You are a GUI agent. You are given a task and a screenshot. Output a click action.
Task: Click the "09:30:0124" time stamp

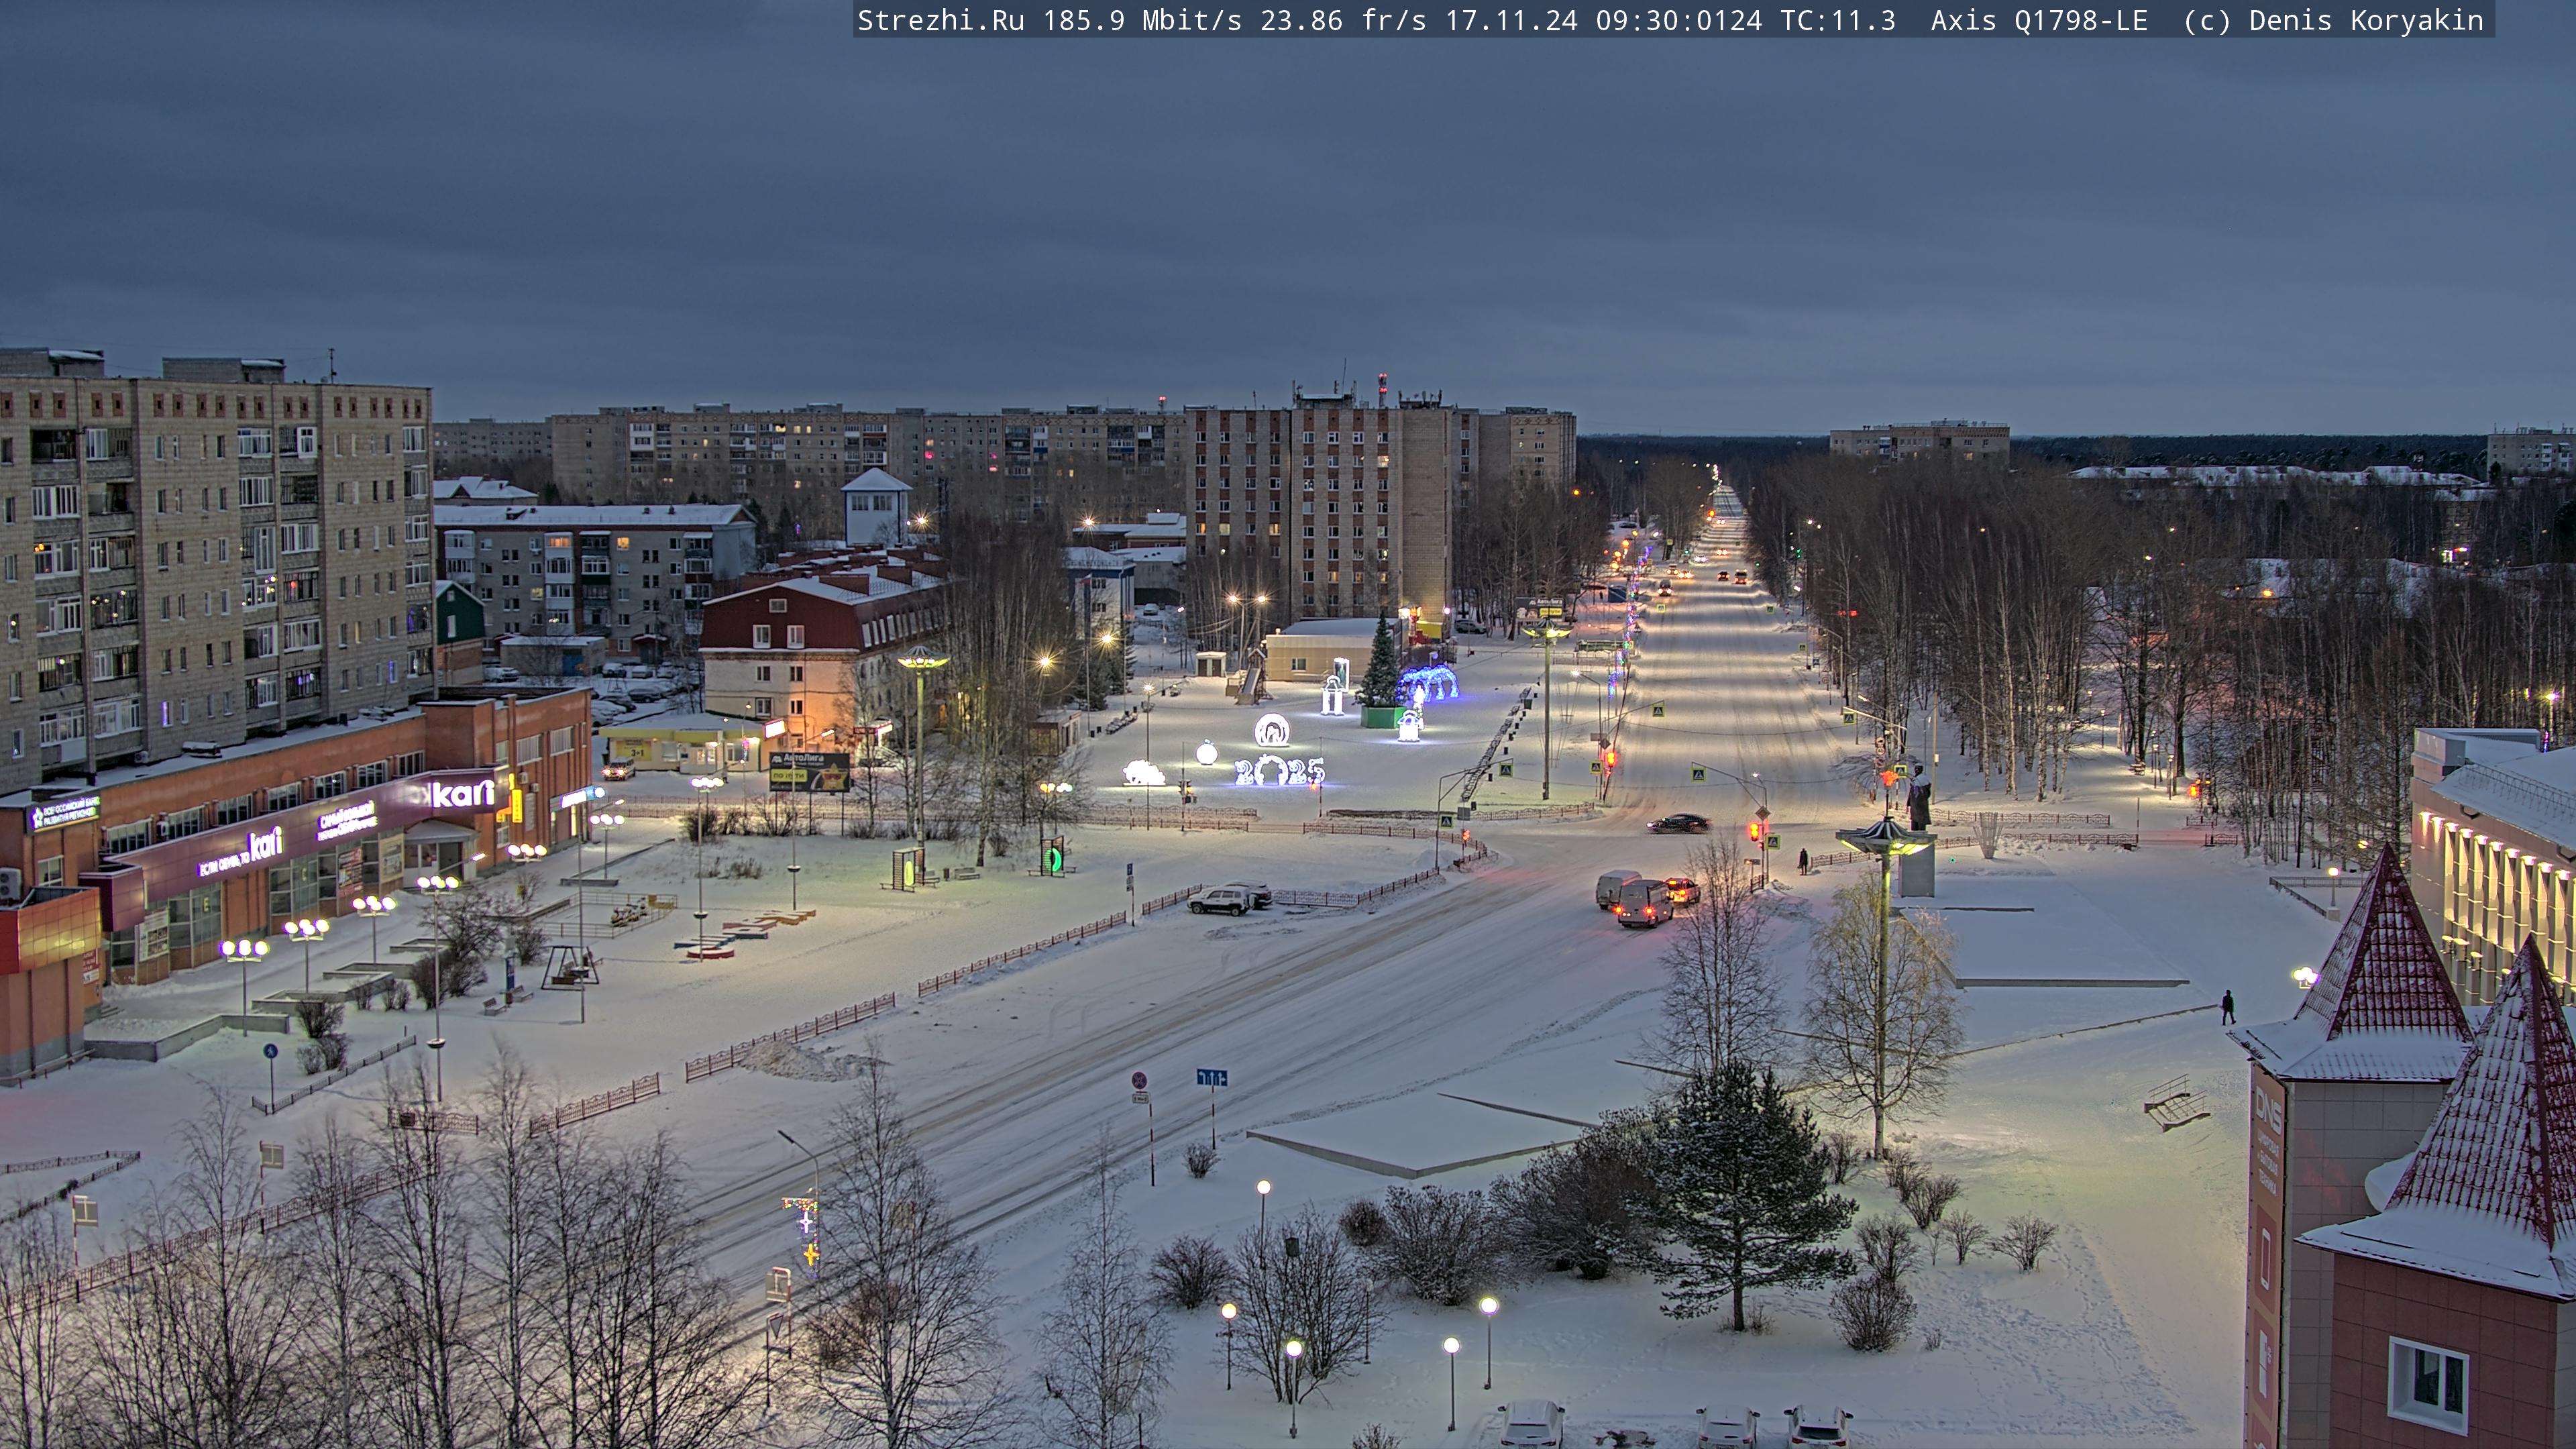click(1679, 20)
